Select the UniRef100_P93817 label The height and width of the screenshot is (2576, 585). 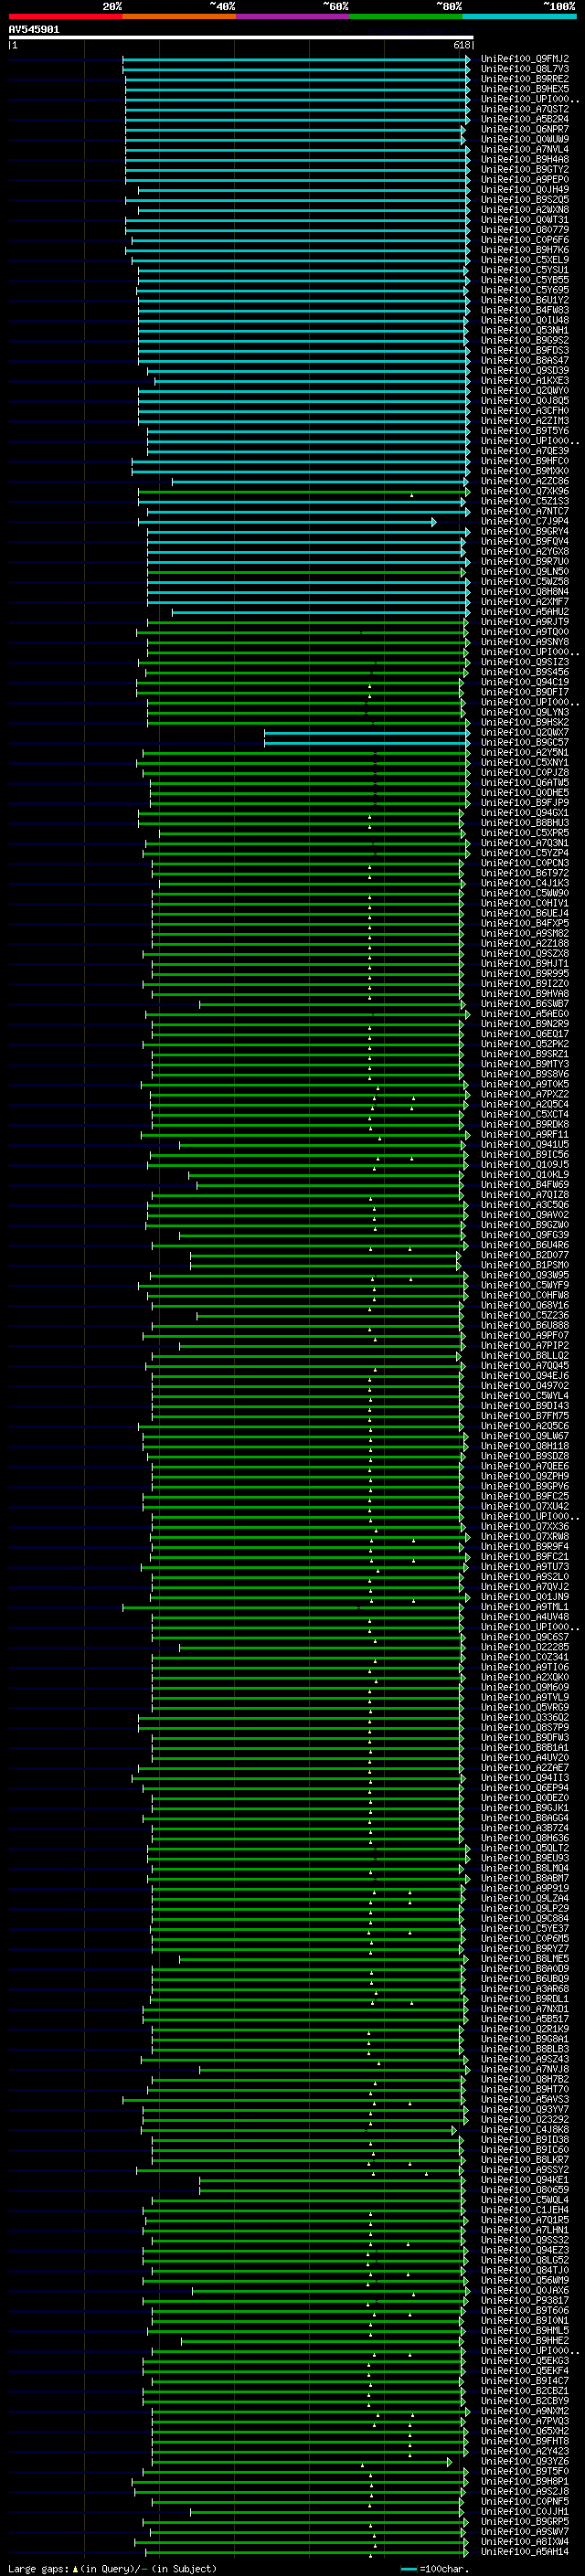click(525, 2301)
